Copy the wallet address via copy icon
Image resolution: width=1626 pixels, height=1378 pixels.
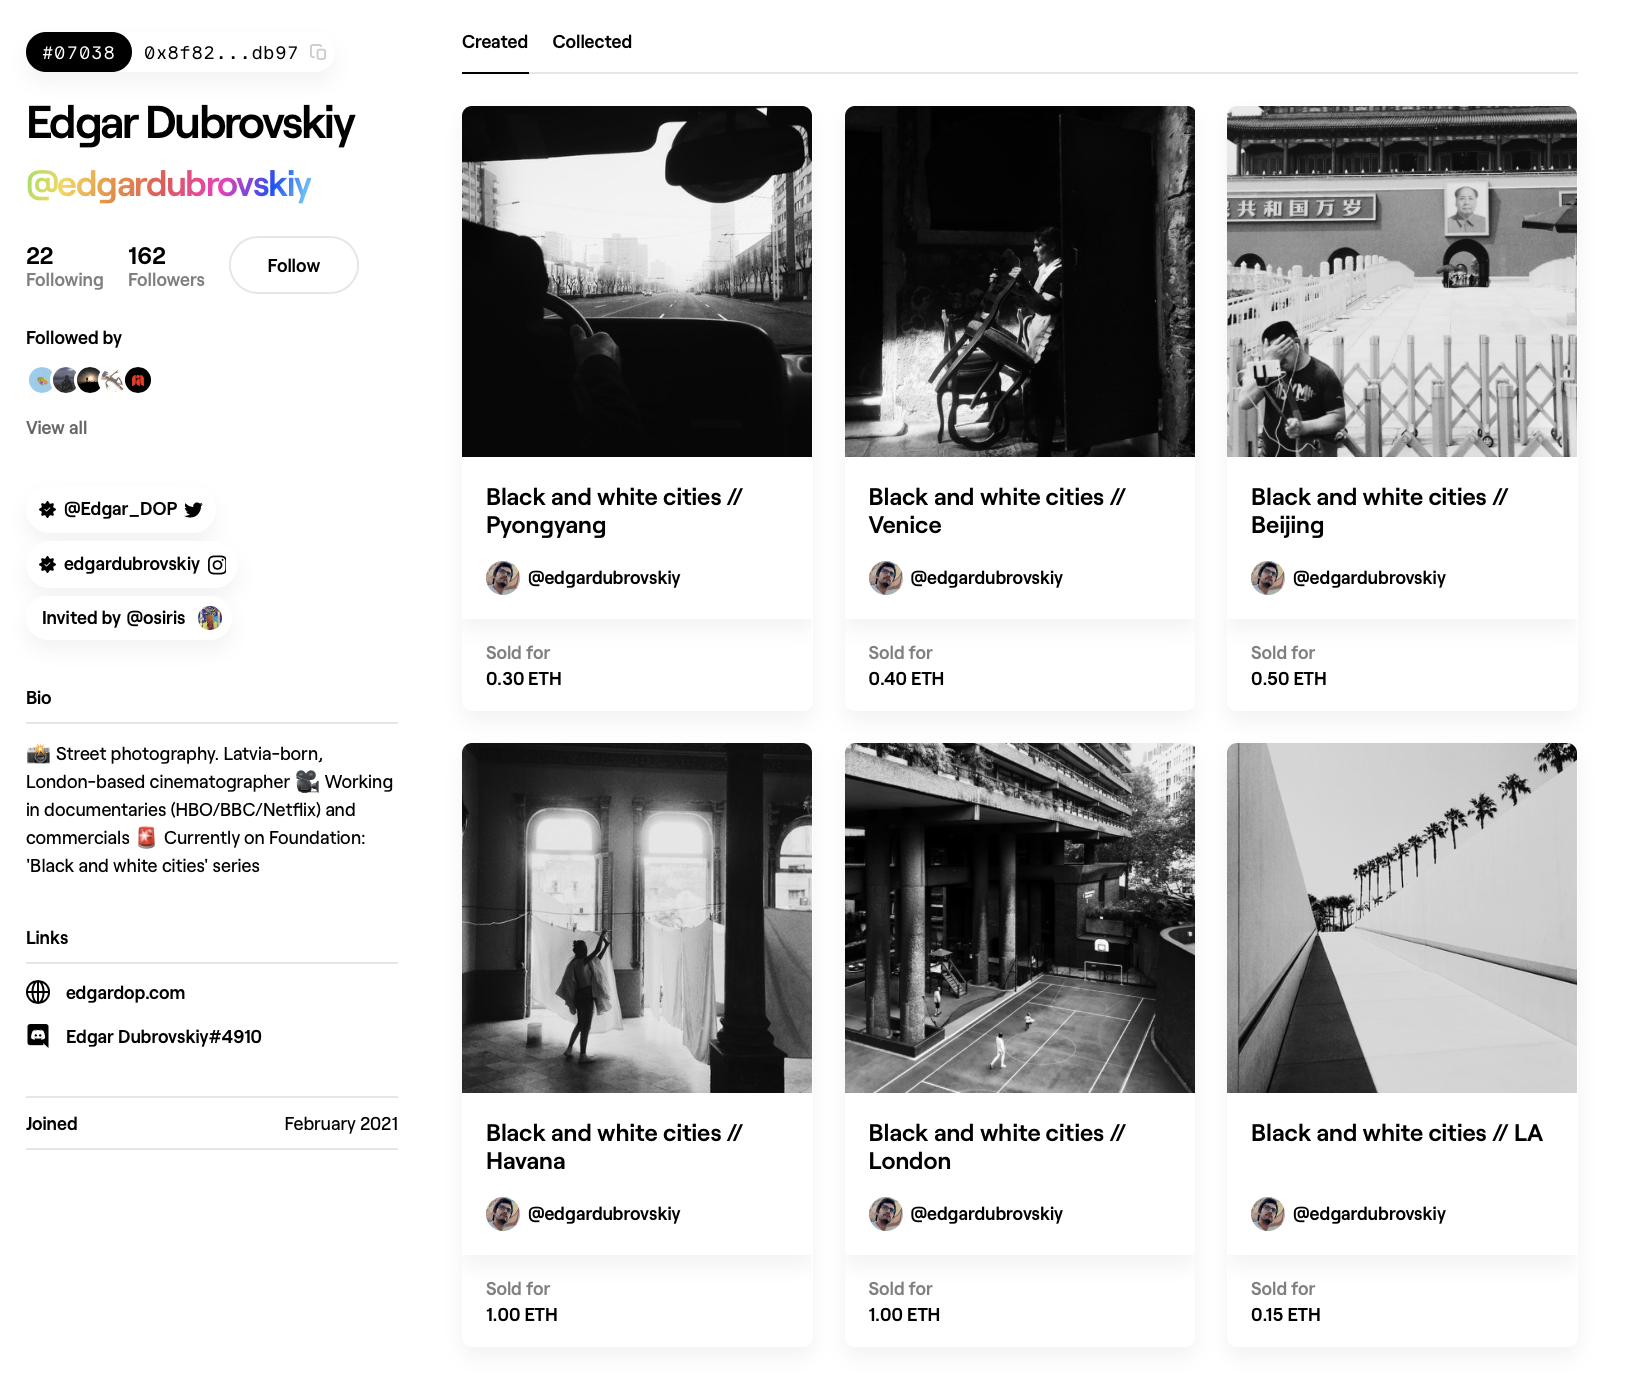pos(318,52)
